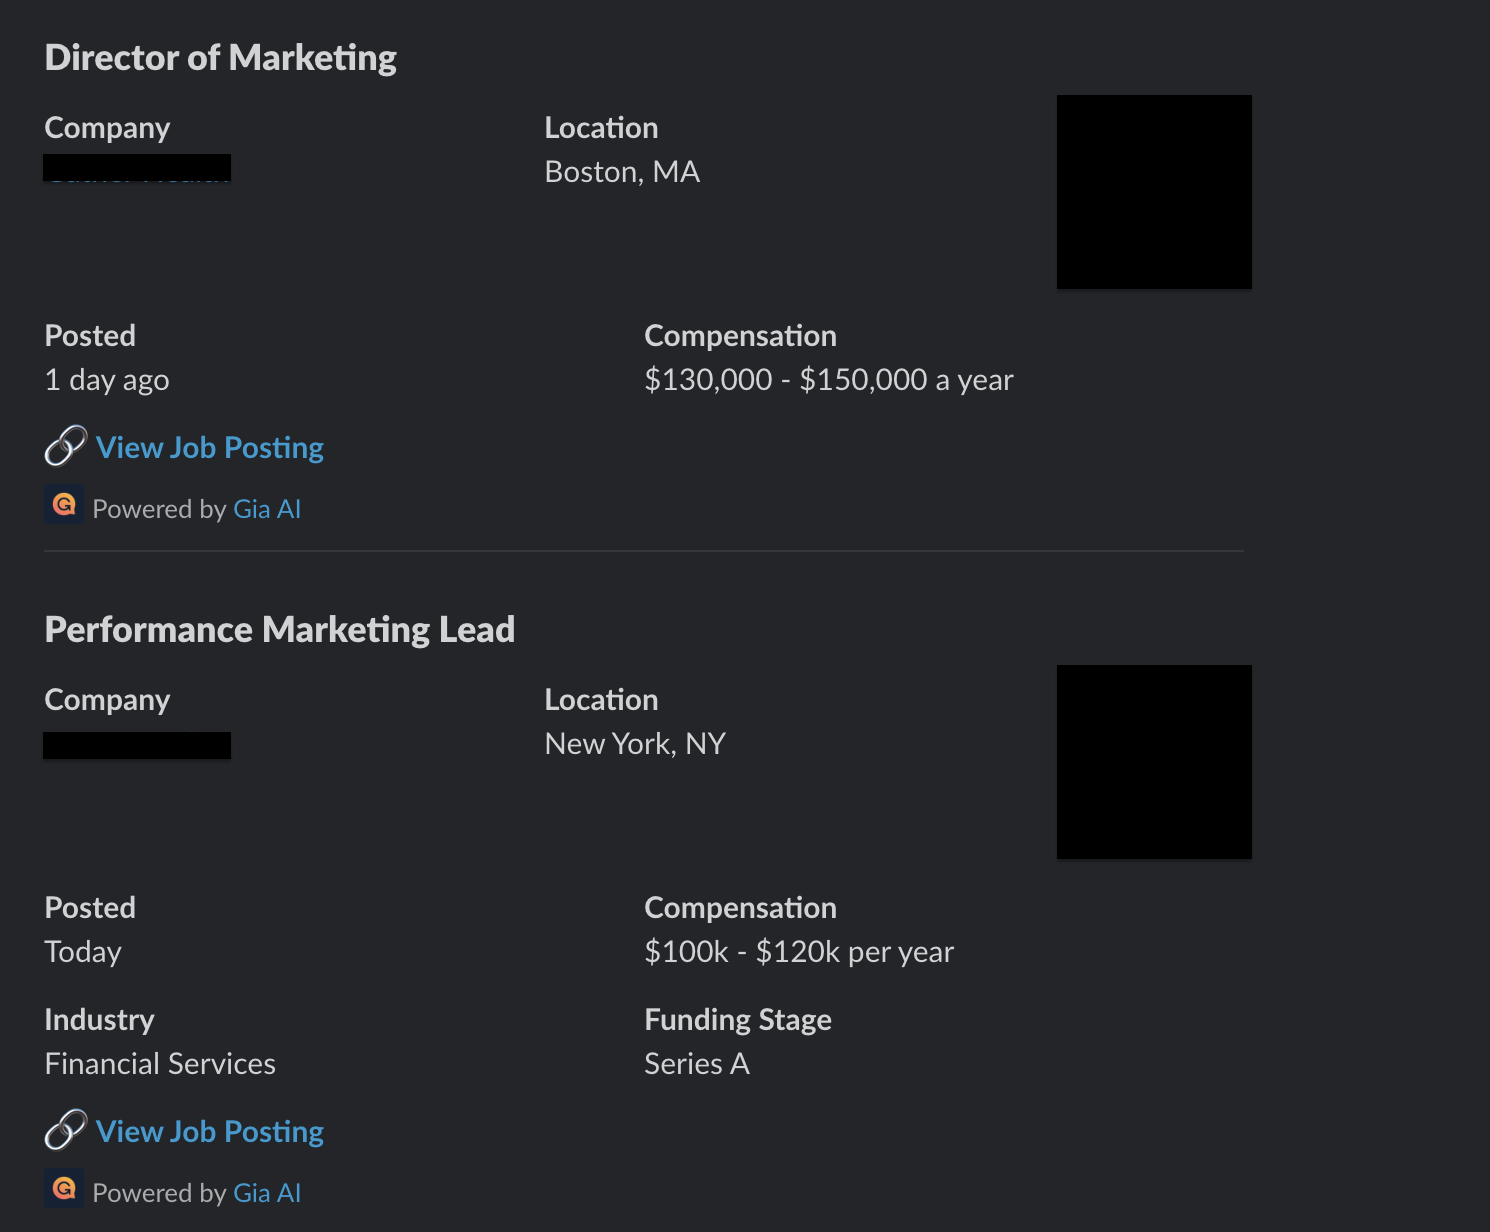Open View Job Posting for Director of Marketing

click(210, 448)
